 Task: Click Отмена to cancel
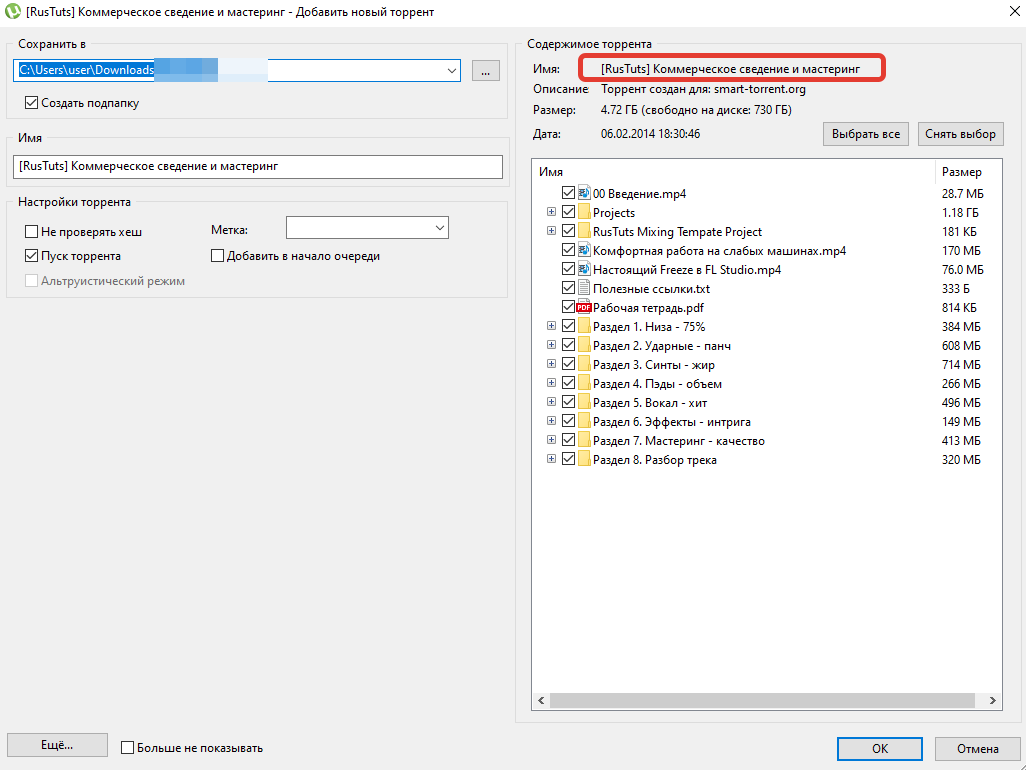978,748
